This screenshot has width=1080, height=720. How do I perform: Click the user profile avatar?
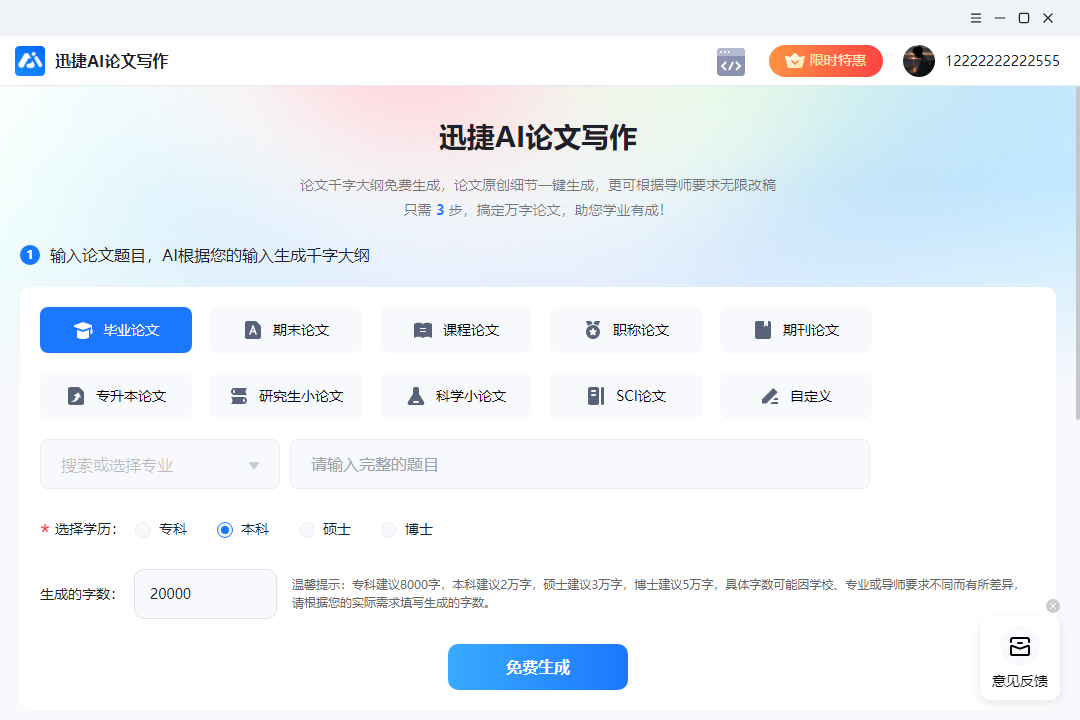pos(918,61)
